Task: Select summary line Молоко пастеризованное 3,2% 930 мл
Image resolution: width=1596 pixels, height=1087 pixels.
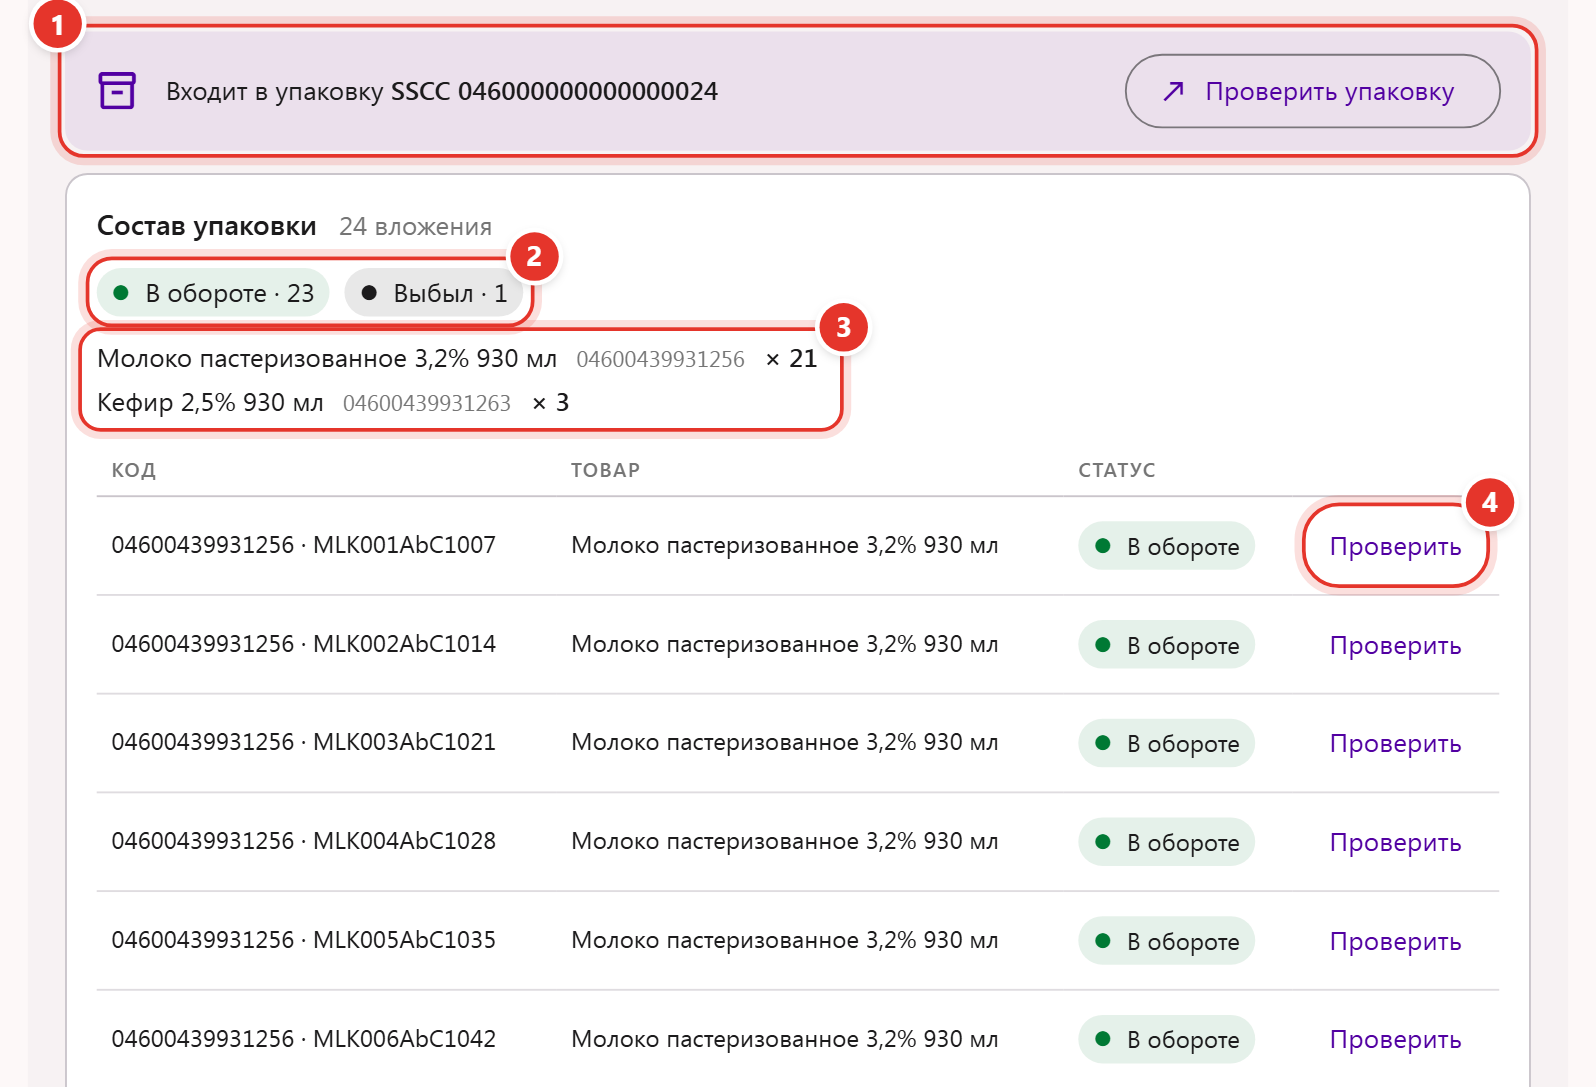Action: pyautogui.click(x=327, y=359)
